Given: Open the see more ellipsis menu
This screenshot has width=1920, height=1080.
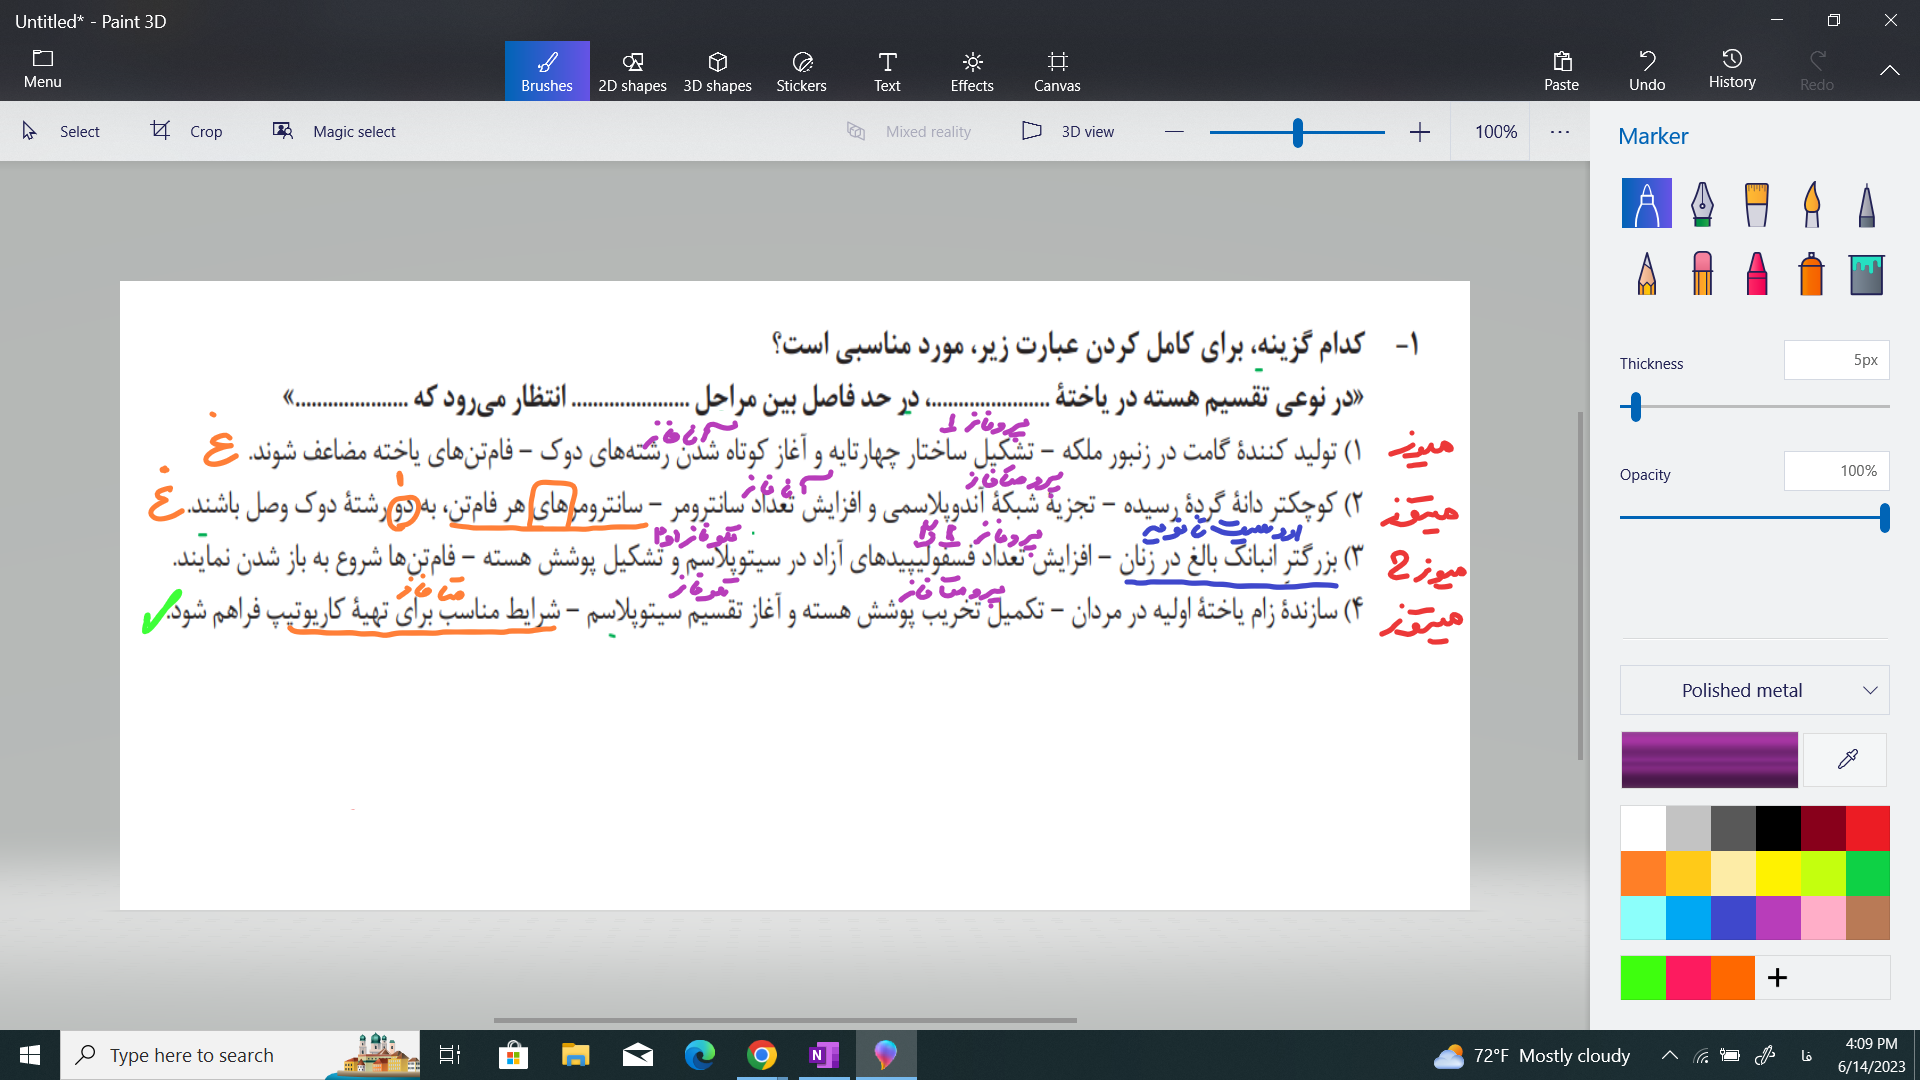Looking at the screenshot, I should pos(1560,132).
